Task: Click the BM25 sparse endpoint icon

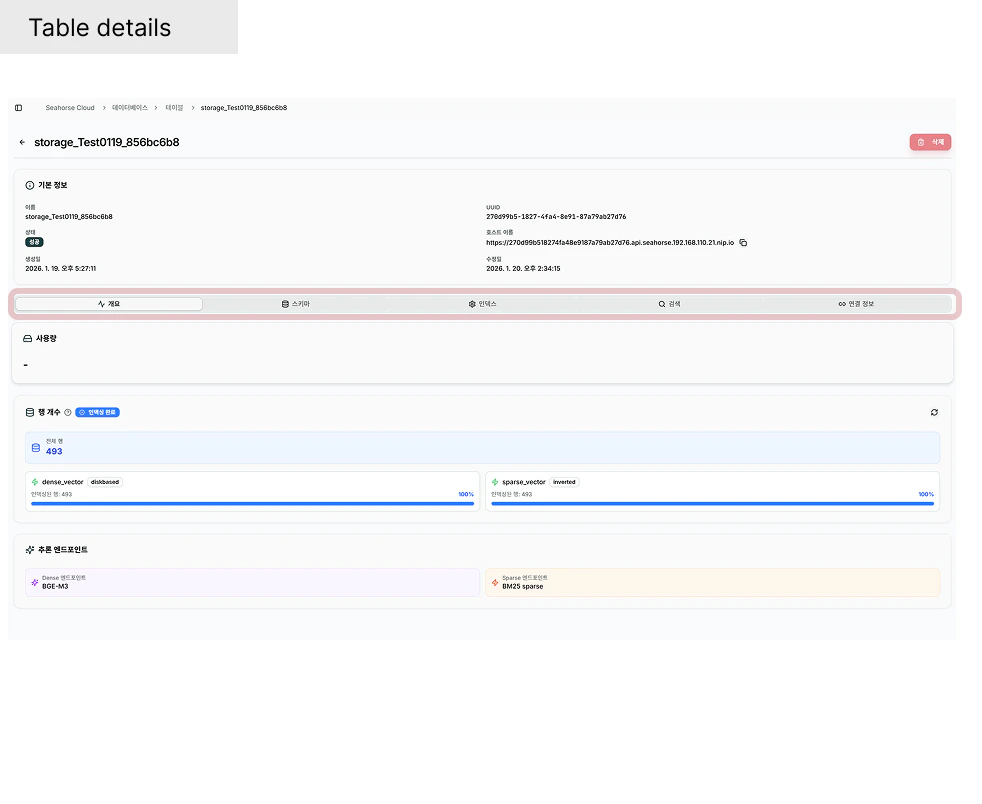Action: coord(495,582)
